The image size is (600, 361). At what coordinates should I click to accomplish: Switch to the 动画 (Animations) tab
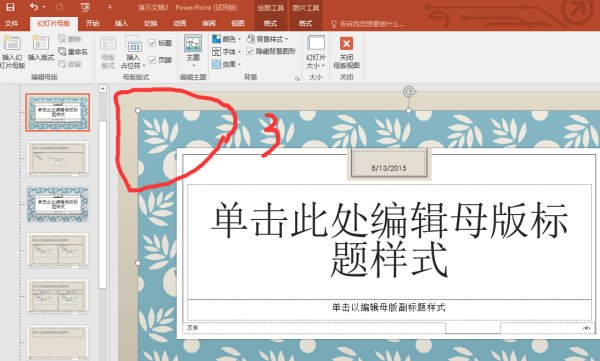click(x=179, y=23)
